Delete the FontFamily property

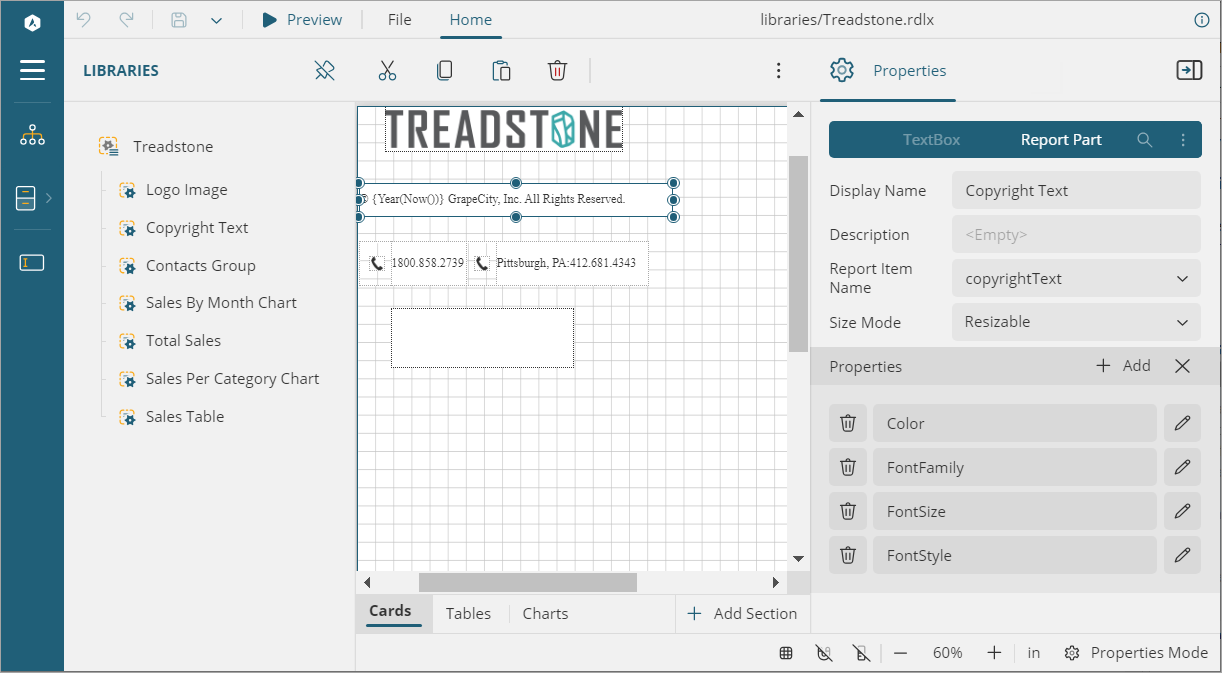tap(848, 467)
